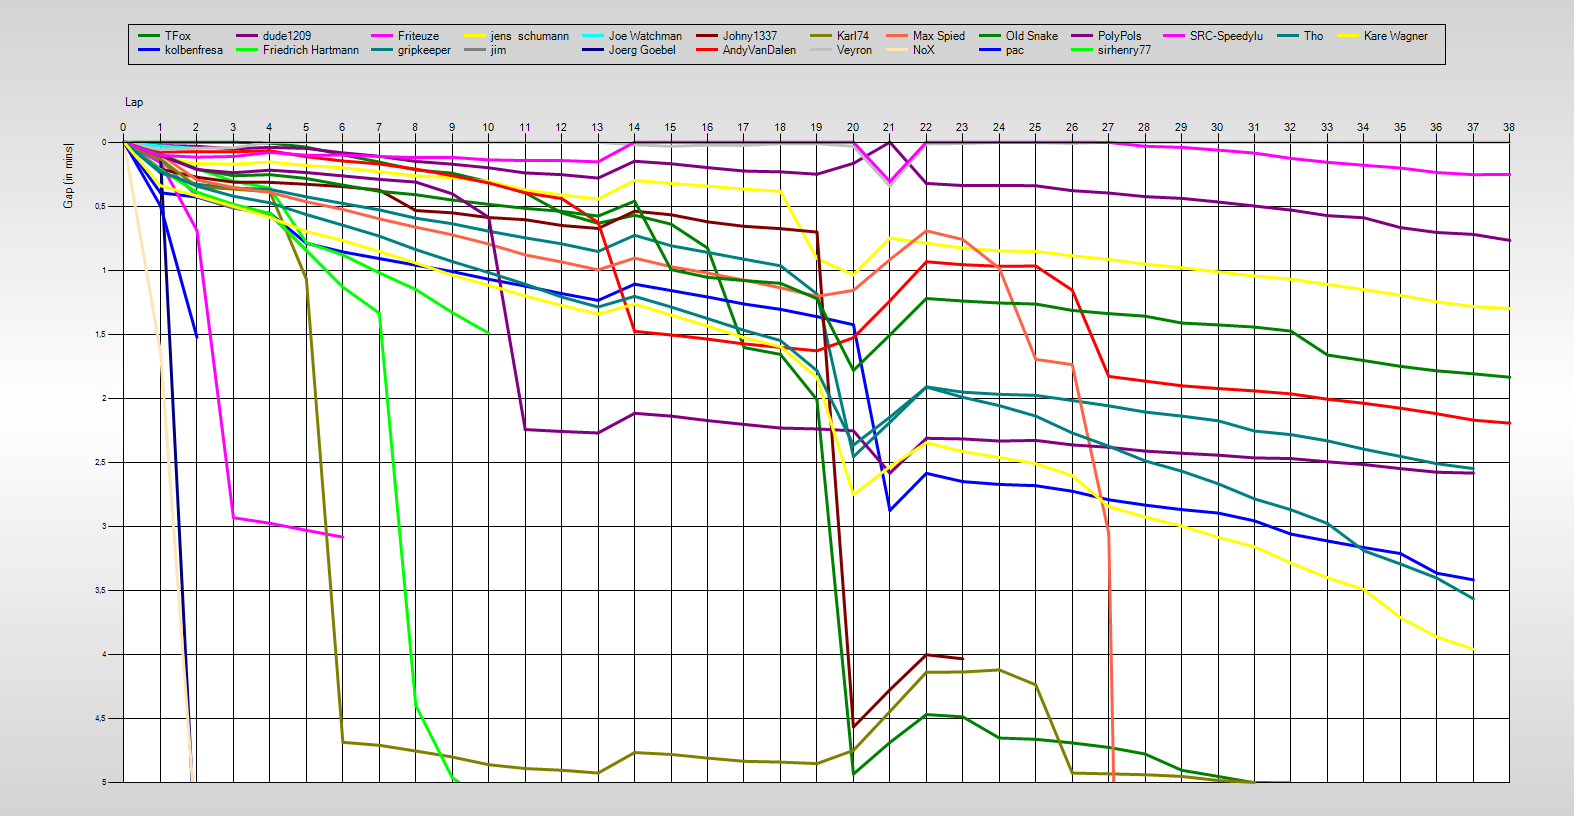Click lap 20 on the axis

[853, 127]
